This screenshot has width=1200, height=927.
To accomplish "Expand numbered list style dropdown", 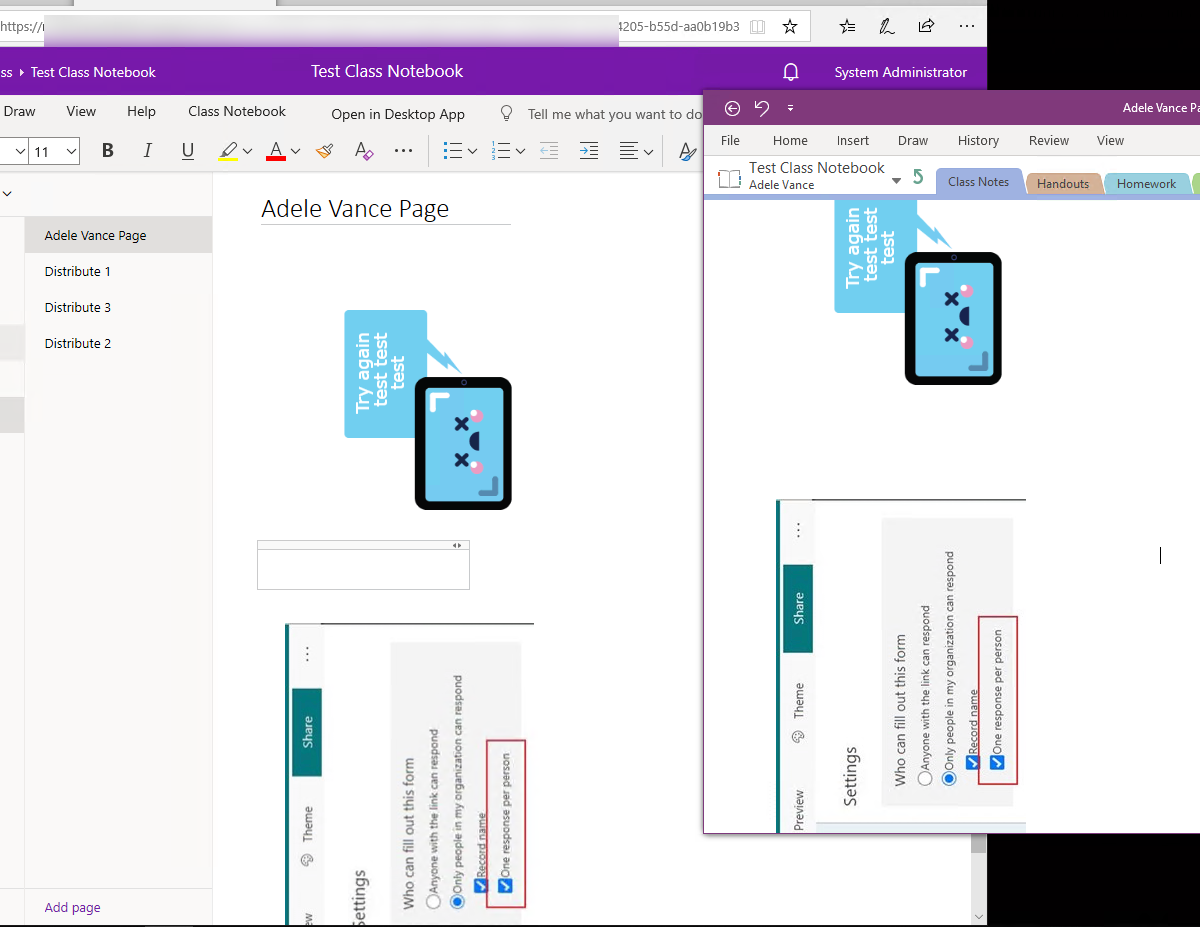I will [520, 152].
